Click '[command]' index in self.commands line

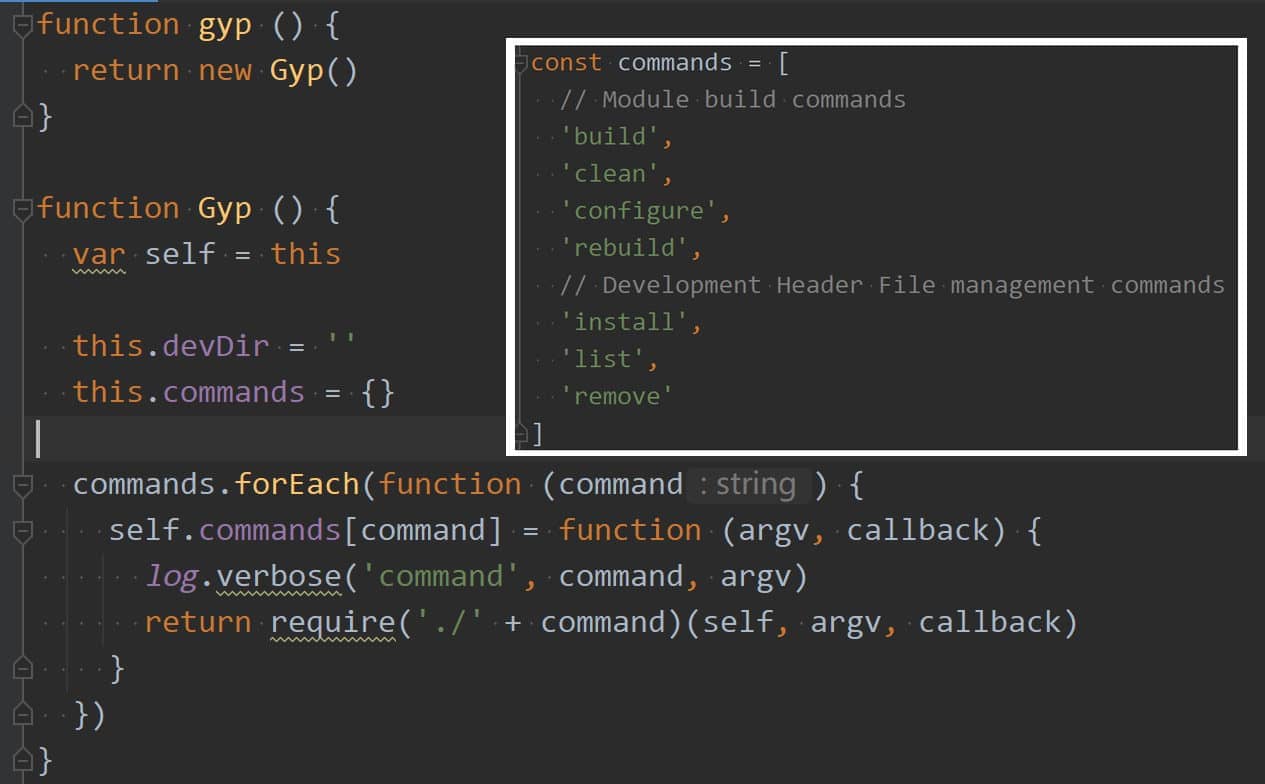pyautogui.click(x=422, y=531)
